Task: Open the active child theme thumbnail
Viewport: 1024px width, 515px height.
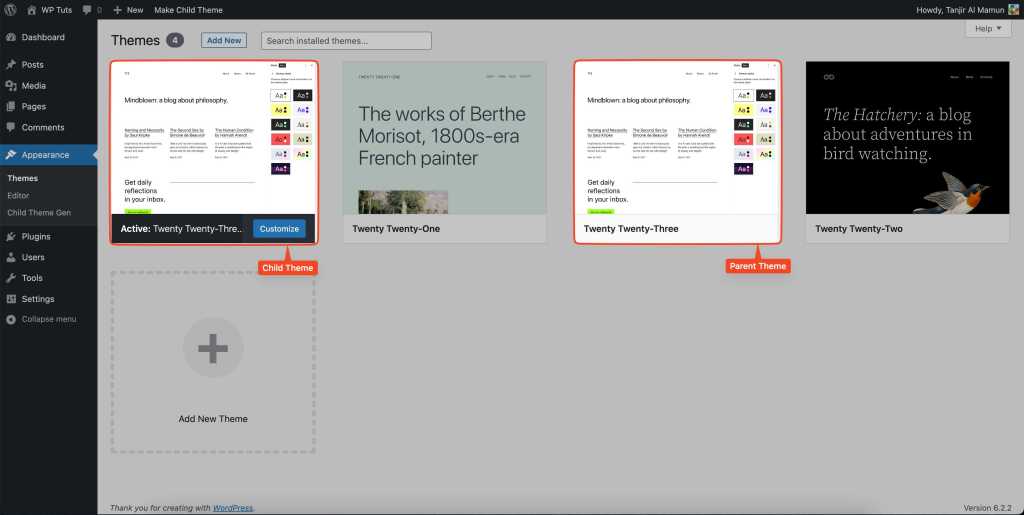Action: (x=214, y=138)
